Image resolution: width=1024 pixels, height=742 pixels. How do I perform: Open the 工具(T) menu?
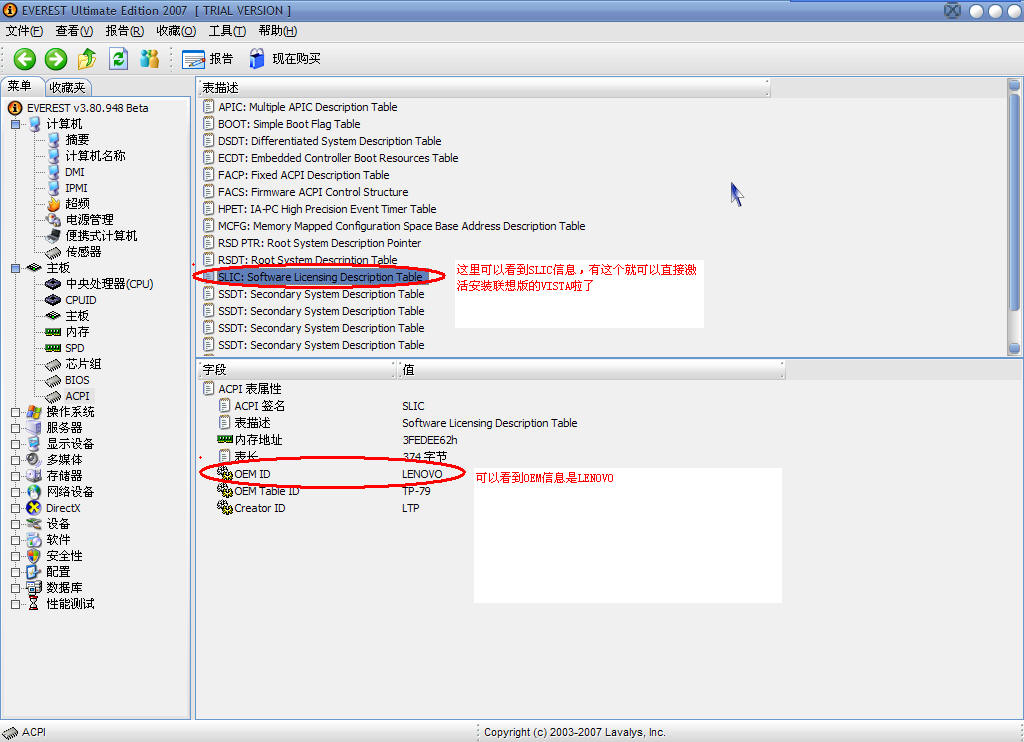click(x=227, y=31)
